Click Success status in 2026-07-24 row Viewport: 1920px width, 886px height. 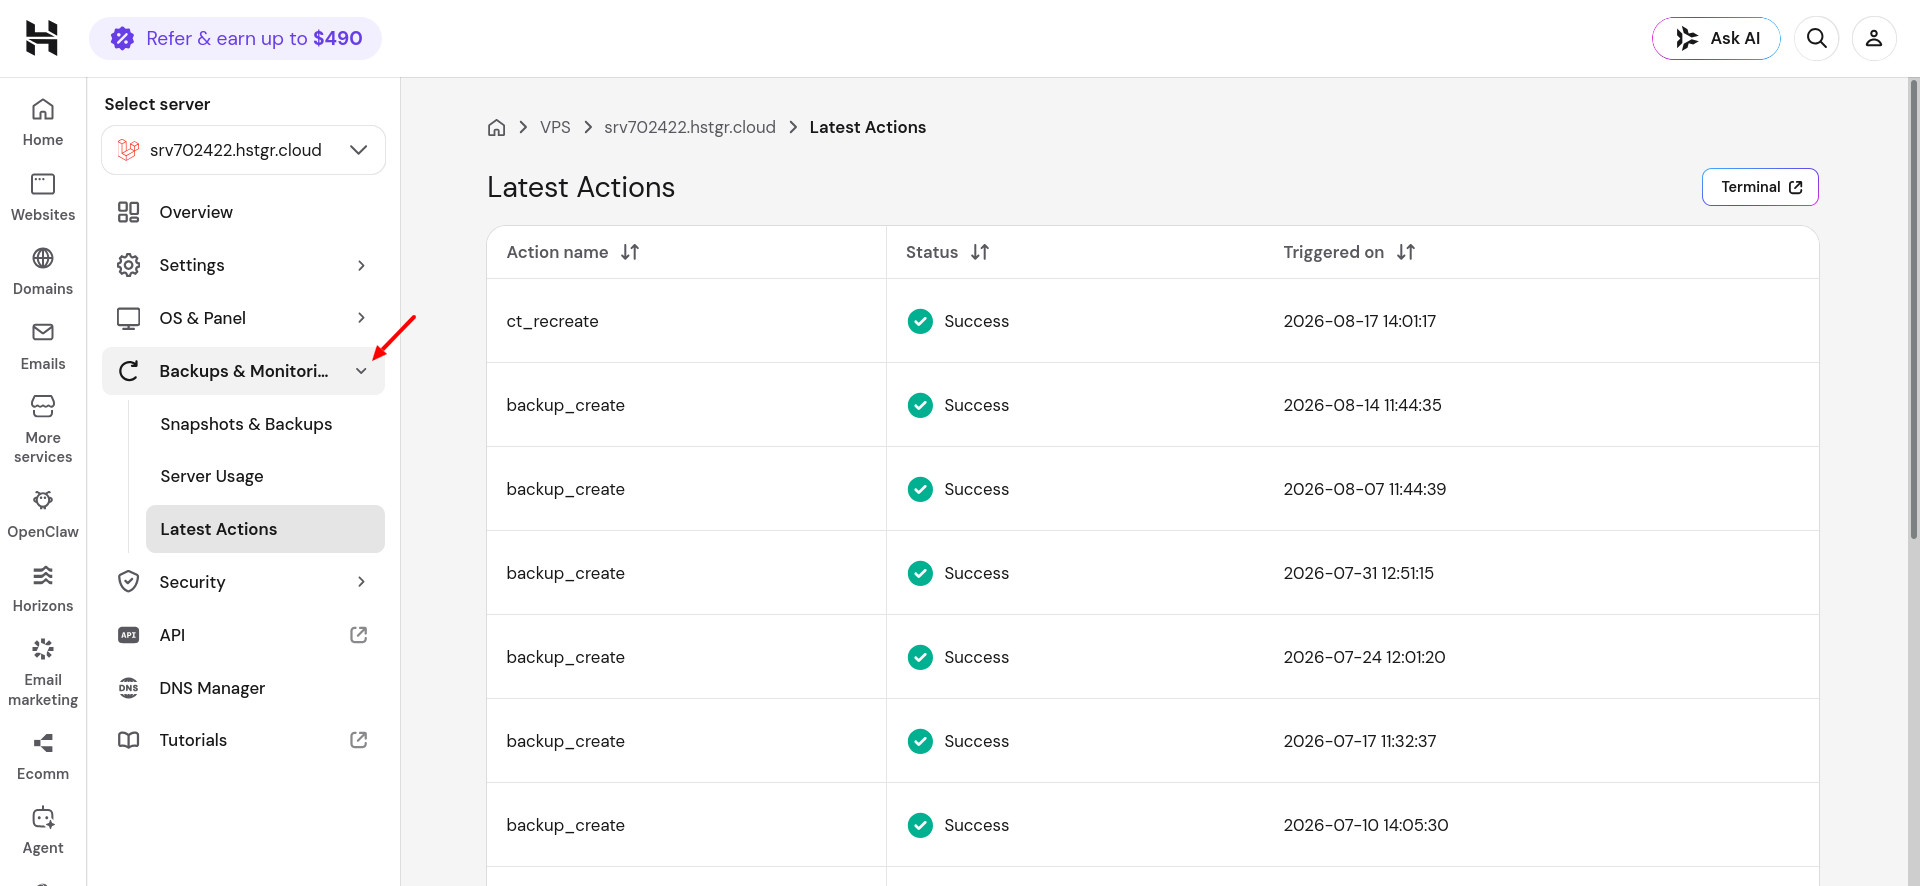976,657
